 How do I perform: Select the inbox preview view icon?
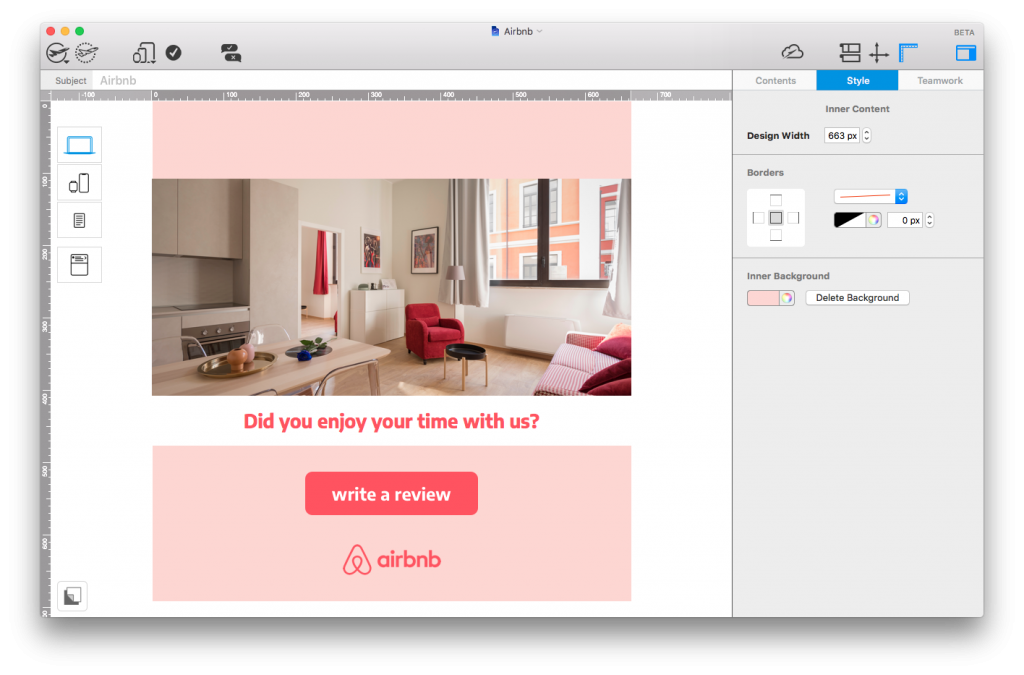point(80,264)
